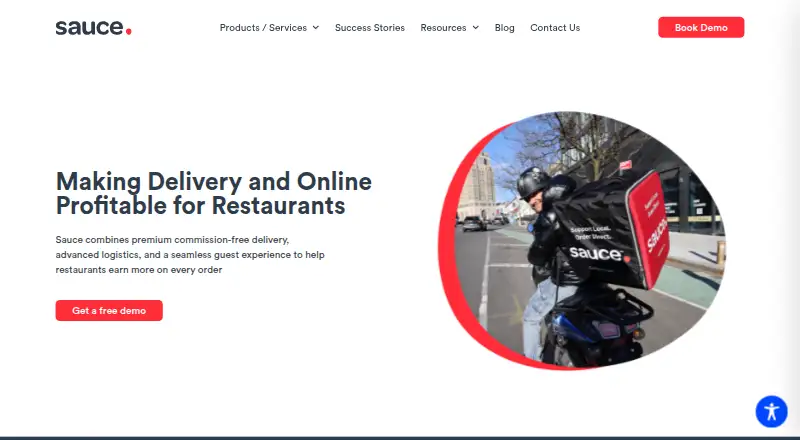This screenshot has width=800, height=440.
Task: Click the delivery rider hero image
Action: (x=582, y=240)
